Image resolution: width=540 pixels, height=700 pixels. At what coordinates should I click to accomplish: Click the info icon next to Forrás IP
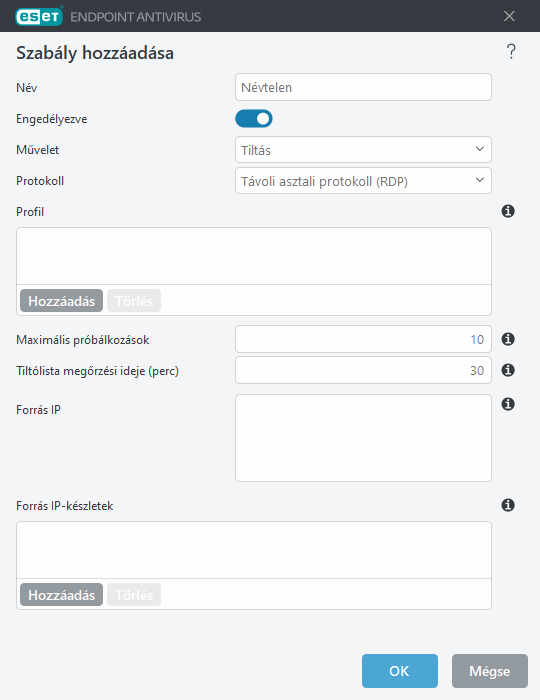(x=508, y=404)
